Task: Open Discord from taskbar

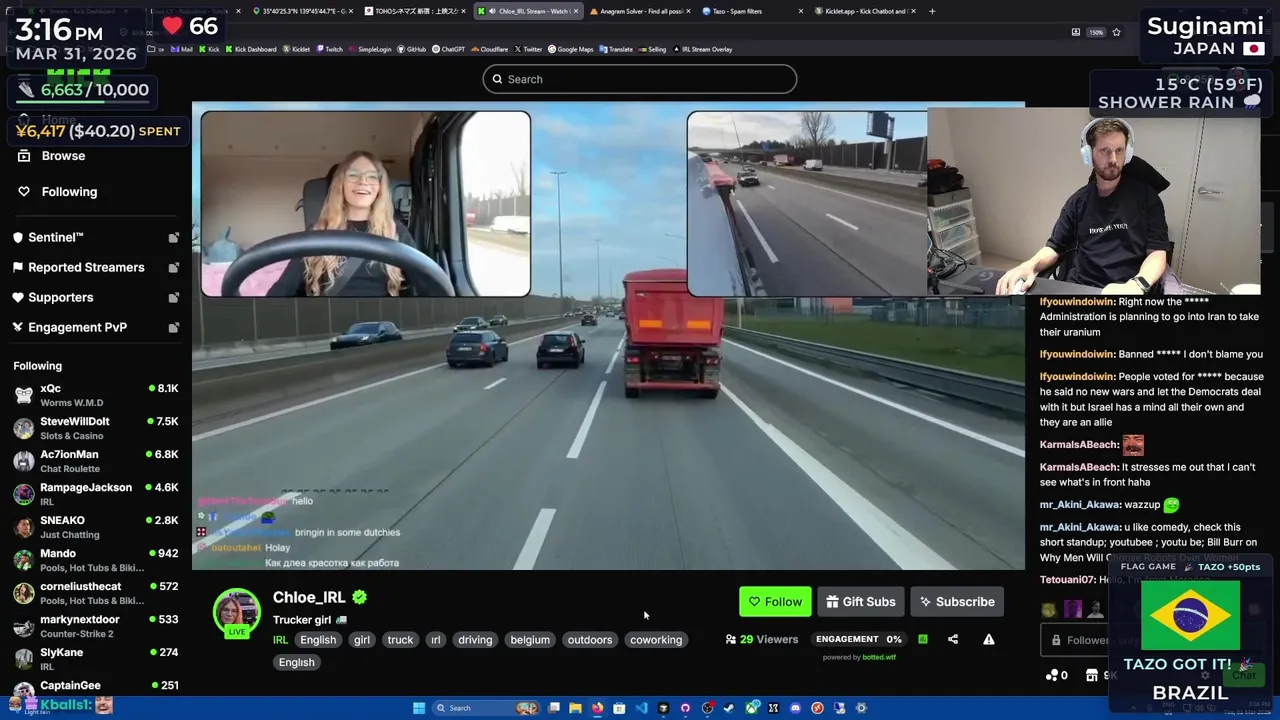Action: 795,708
